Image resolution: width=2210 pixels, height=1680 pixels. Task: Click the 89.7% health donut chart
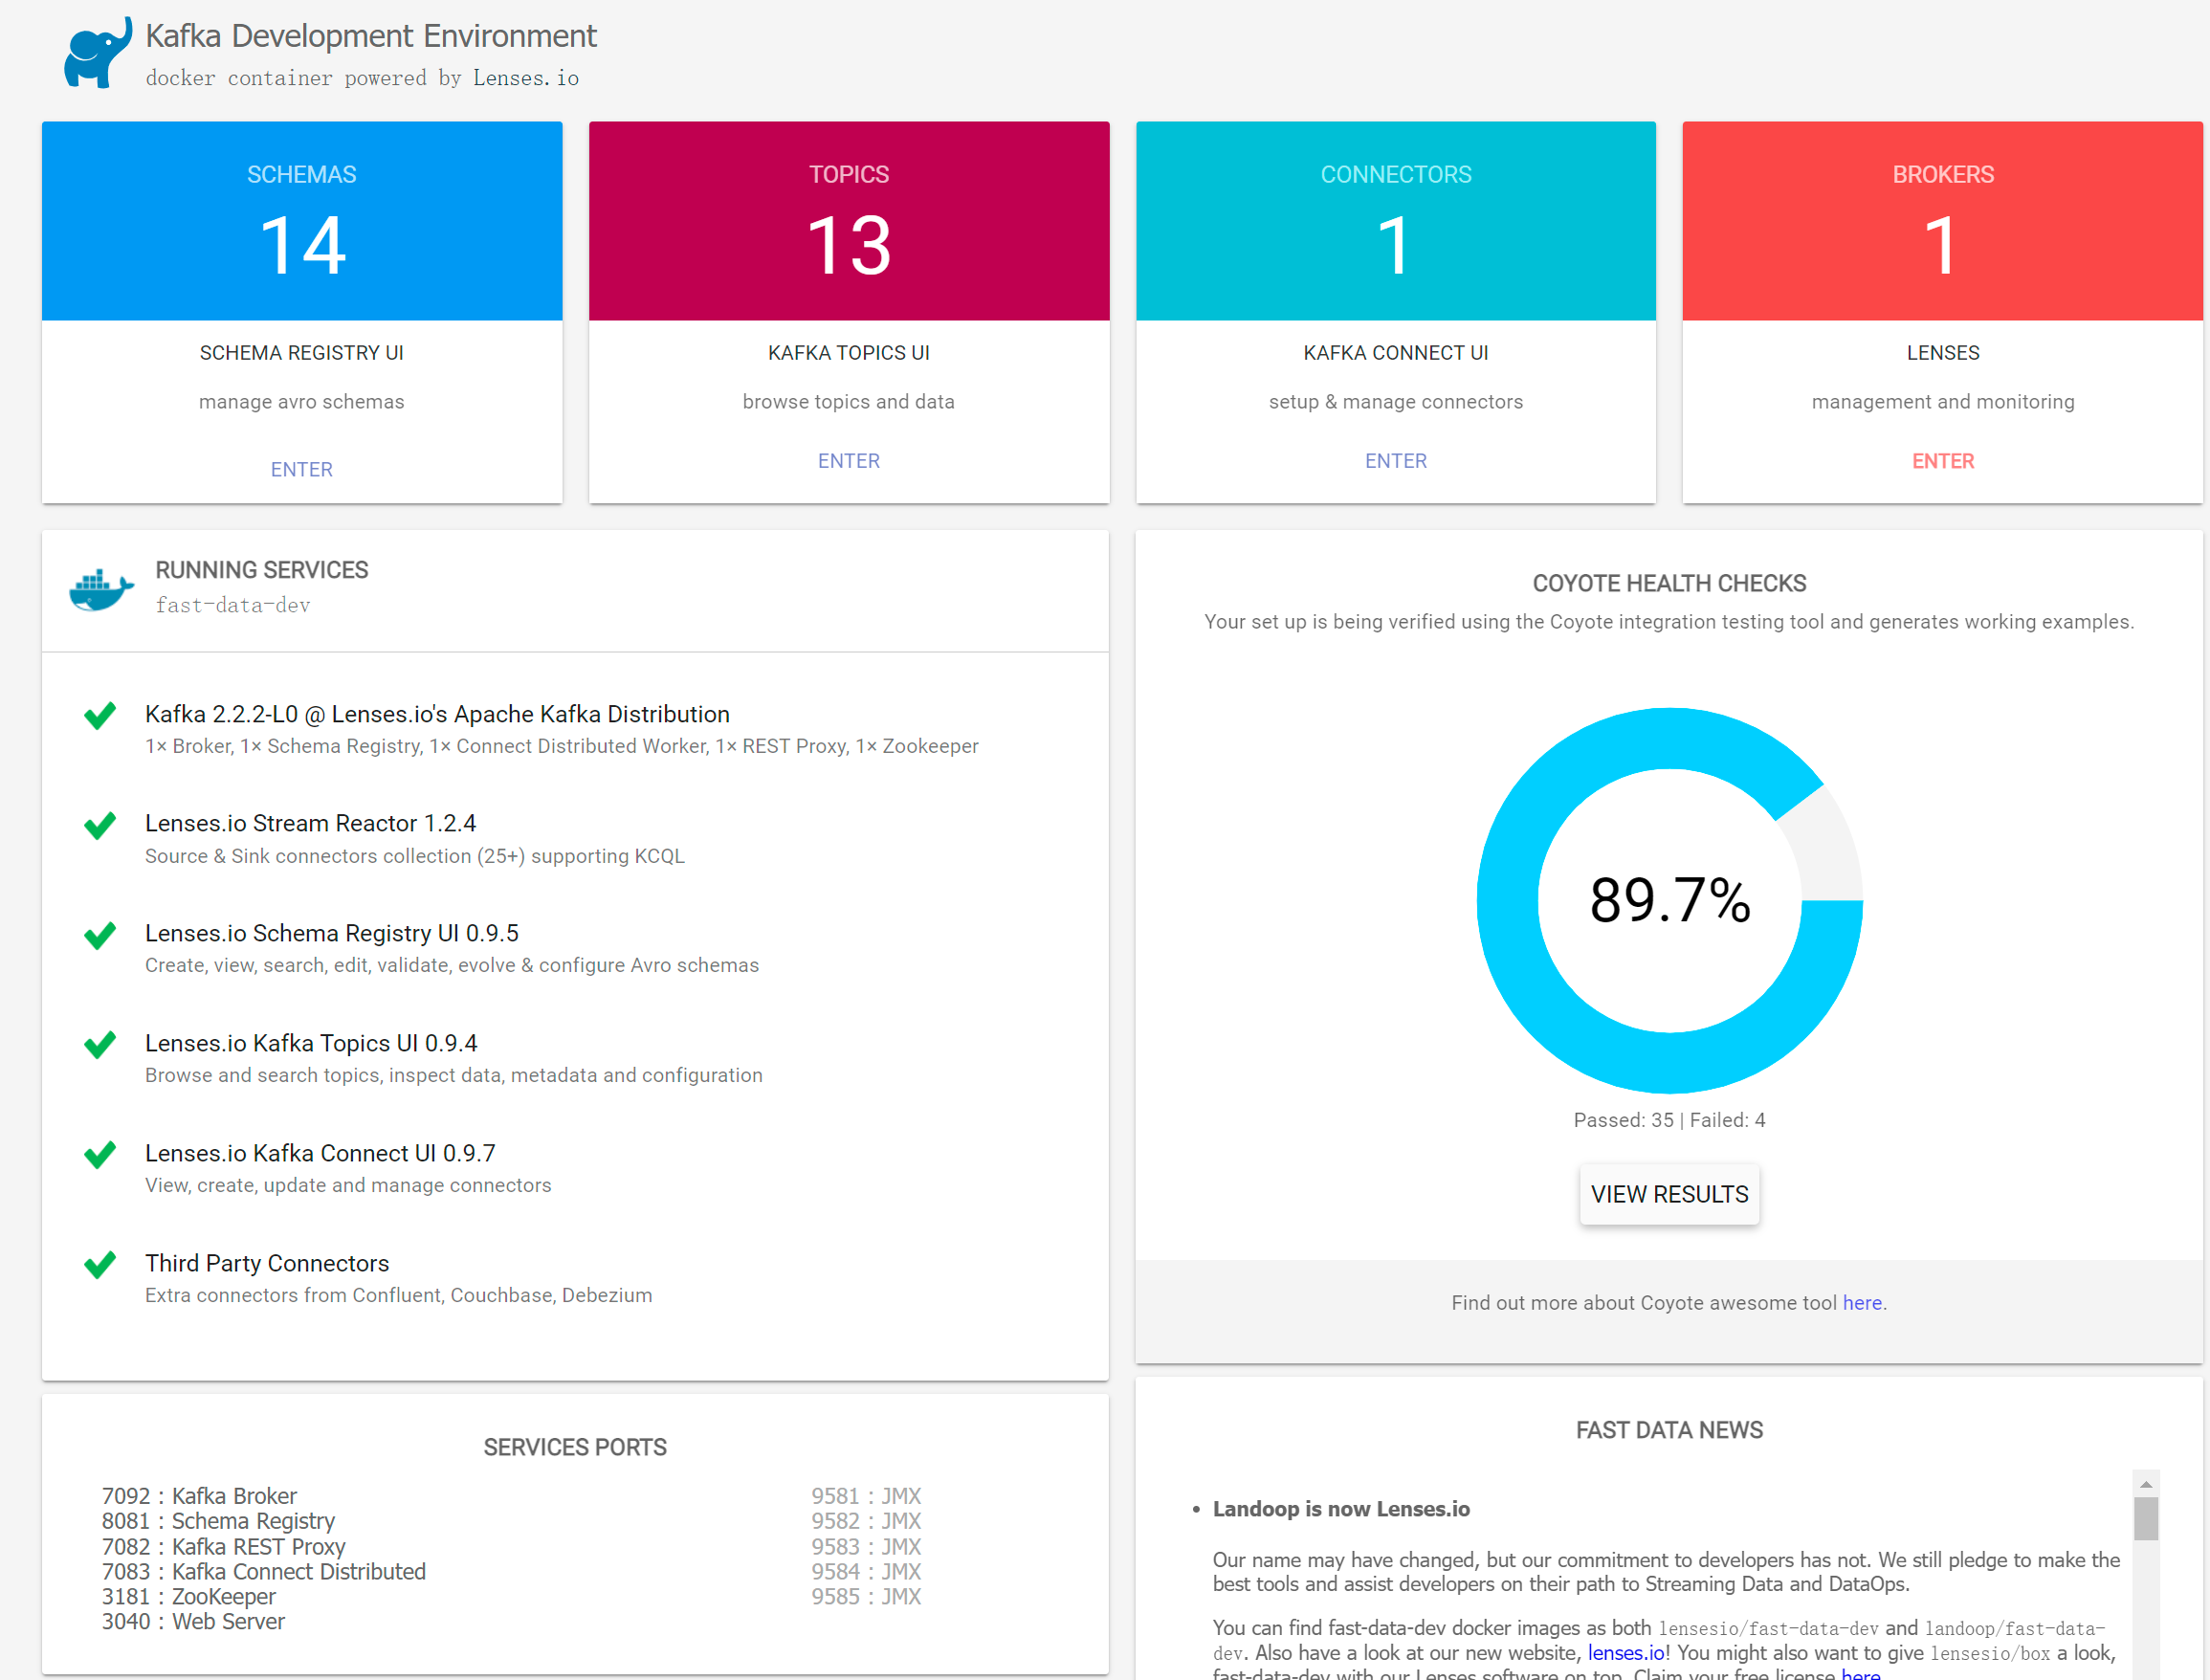click(1668, 900)
